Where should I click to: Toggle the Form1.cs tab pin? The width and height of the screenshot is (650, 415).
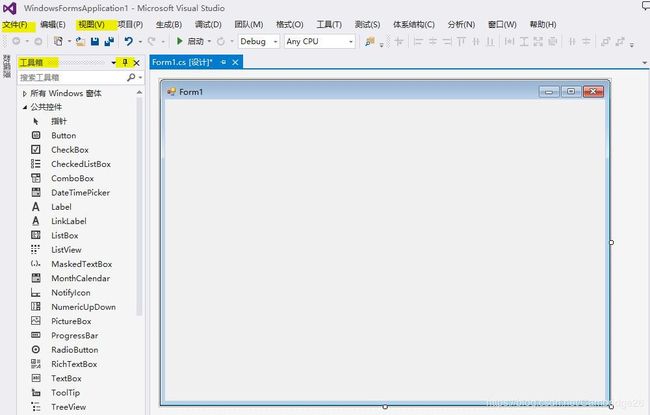coord(223,62)
